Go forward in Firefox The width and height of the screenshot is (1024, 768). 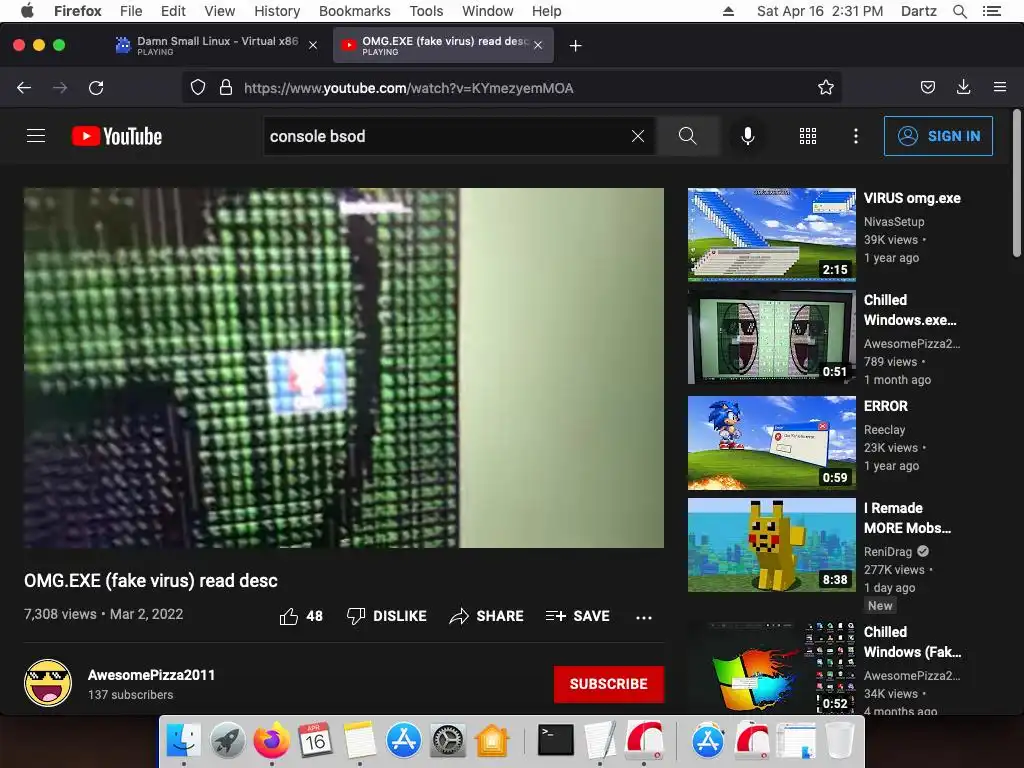pyautogui.click(x=60, y=88)
